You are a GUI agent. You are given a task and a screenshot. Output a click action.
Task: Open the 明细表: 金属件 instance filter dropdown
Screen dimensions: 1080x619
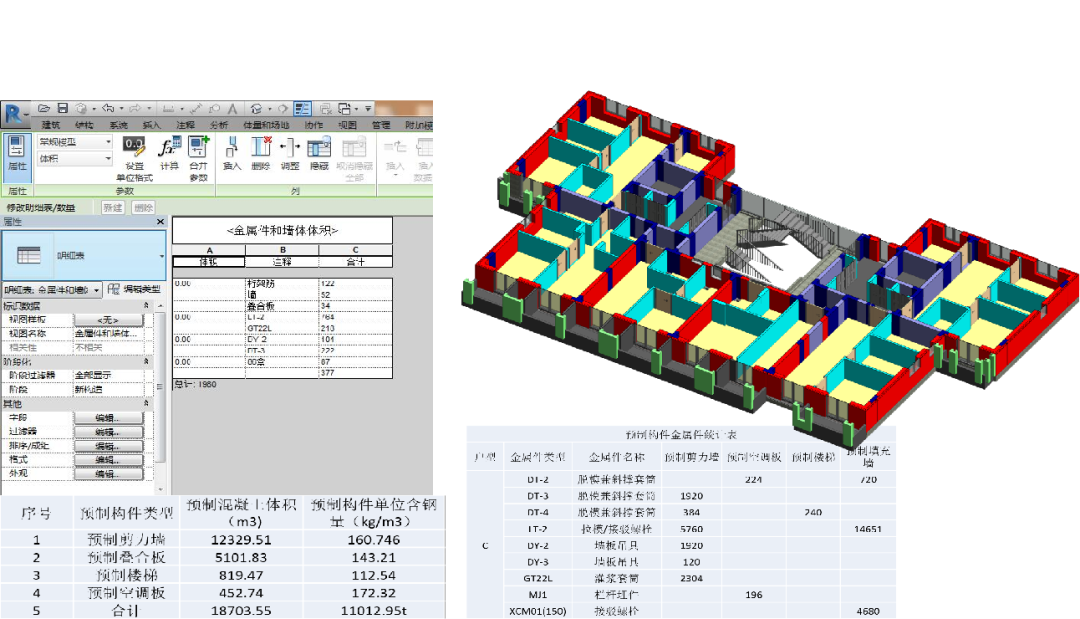click(x=96, y=290)
